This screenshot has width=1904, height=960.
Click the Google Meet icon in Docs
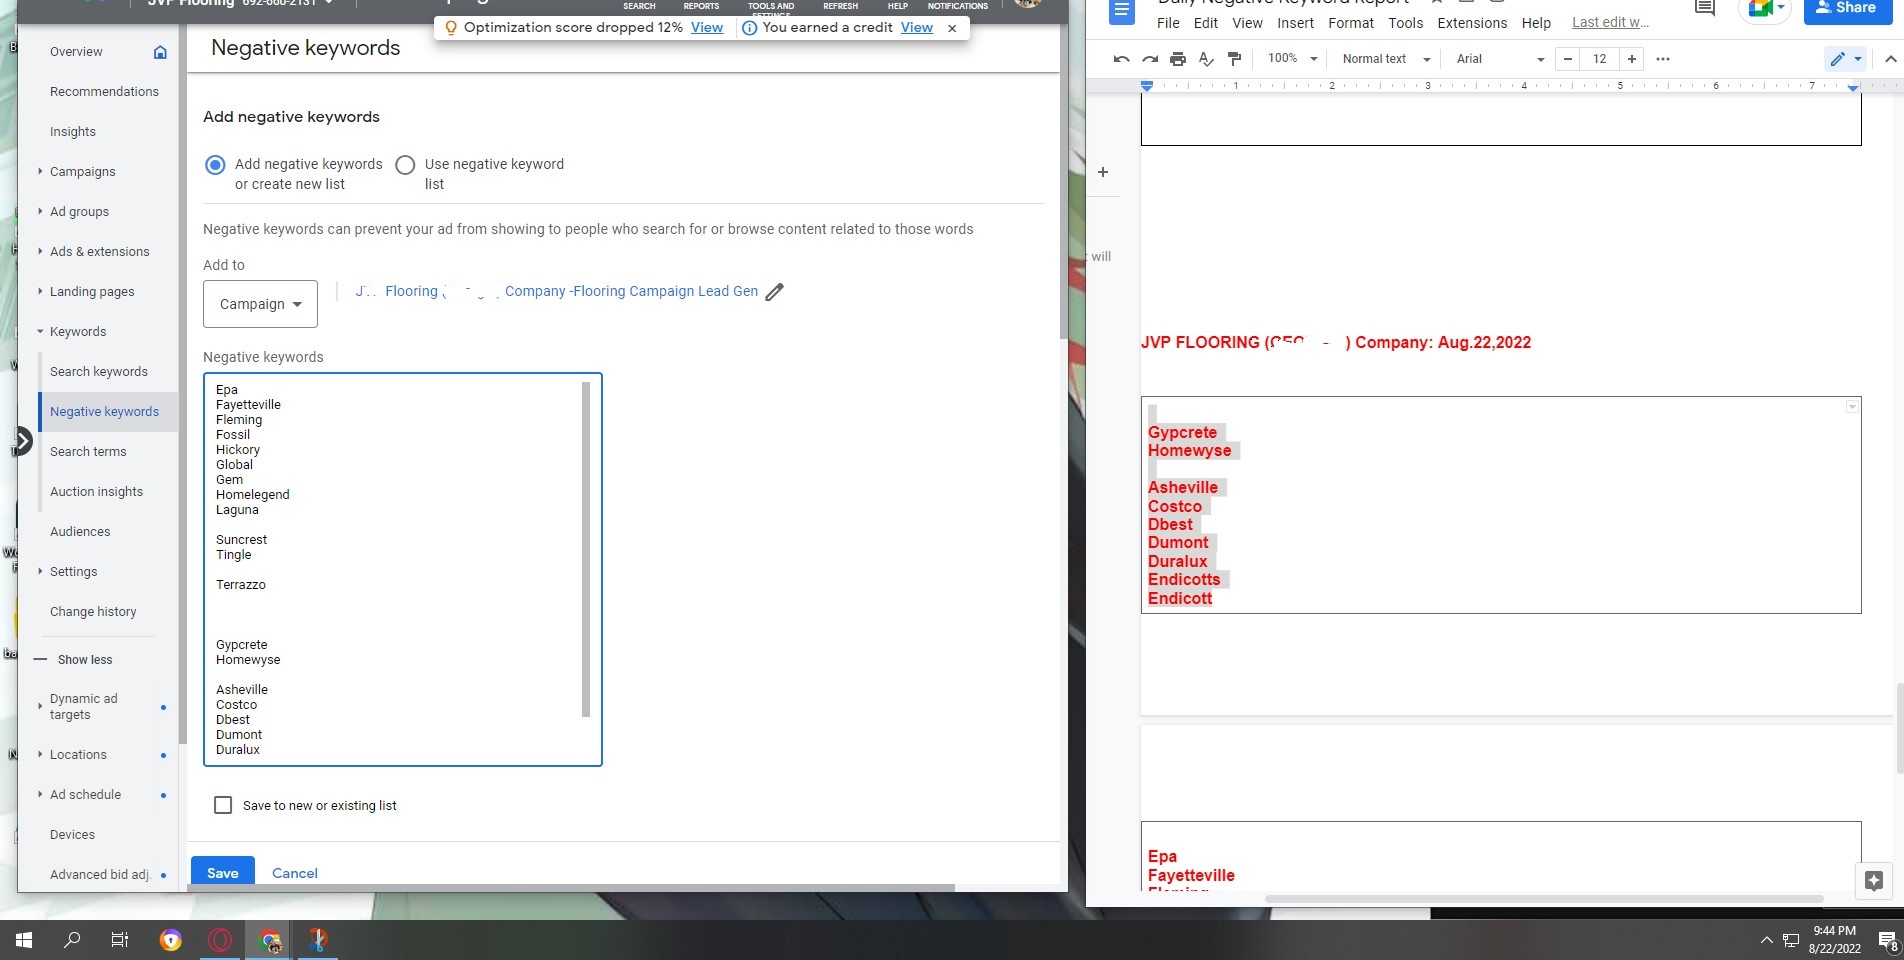click(x=1766, y=9)
